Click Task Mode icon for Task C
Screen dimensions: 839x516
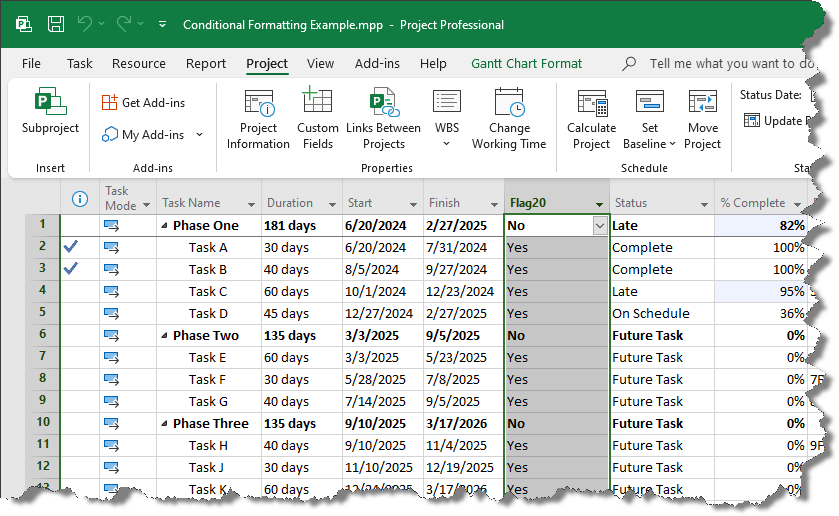coord(111,292)
